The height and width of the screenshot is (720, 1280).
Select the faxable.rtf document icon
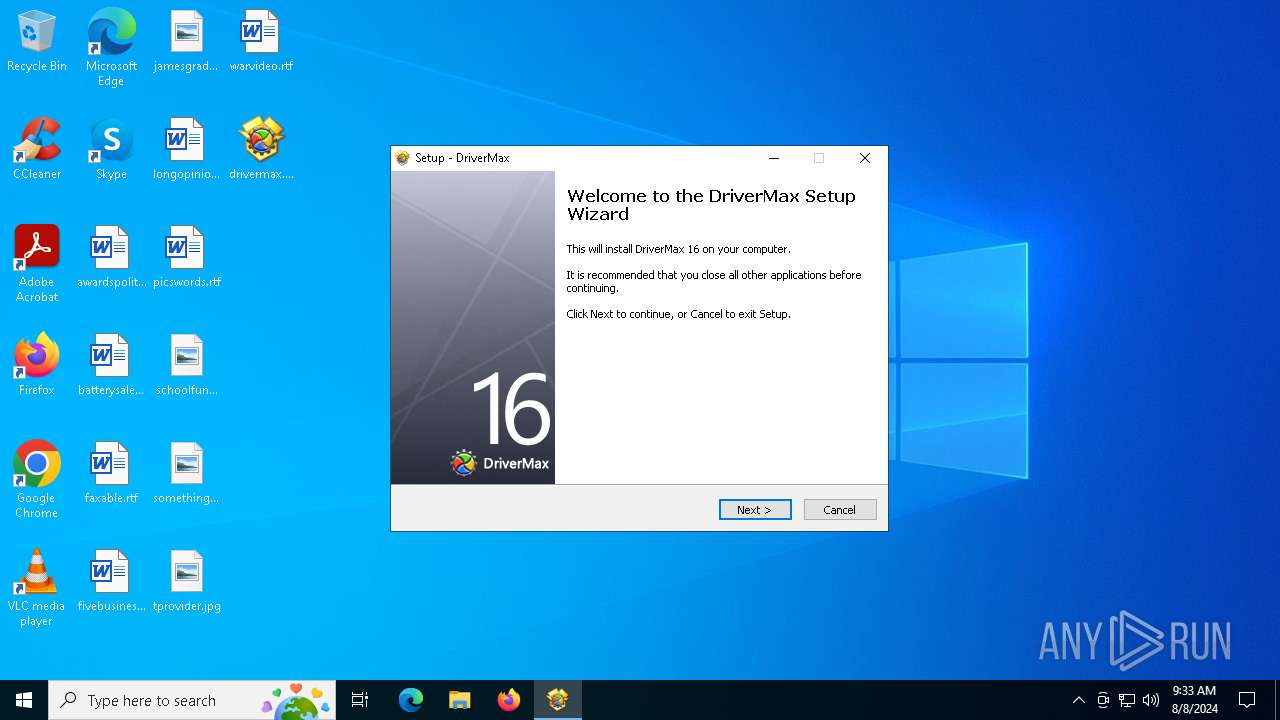coord(111,474)
